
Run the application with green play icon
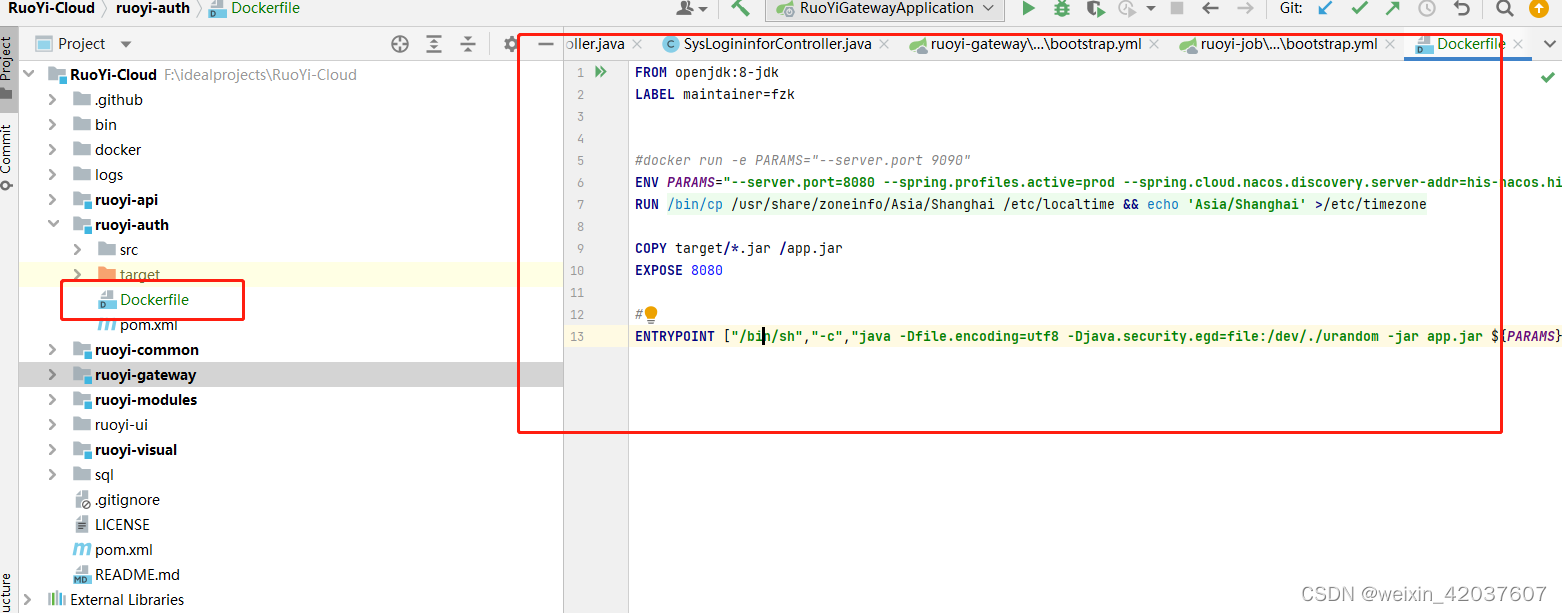point(1028,8)
